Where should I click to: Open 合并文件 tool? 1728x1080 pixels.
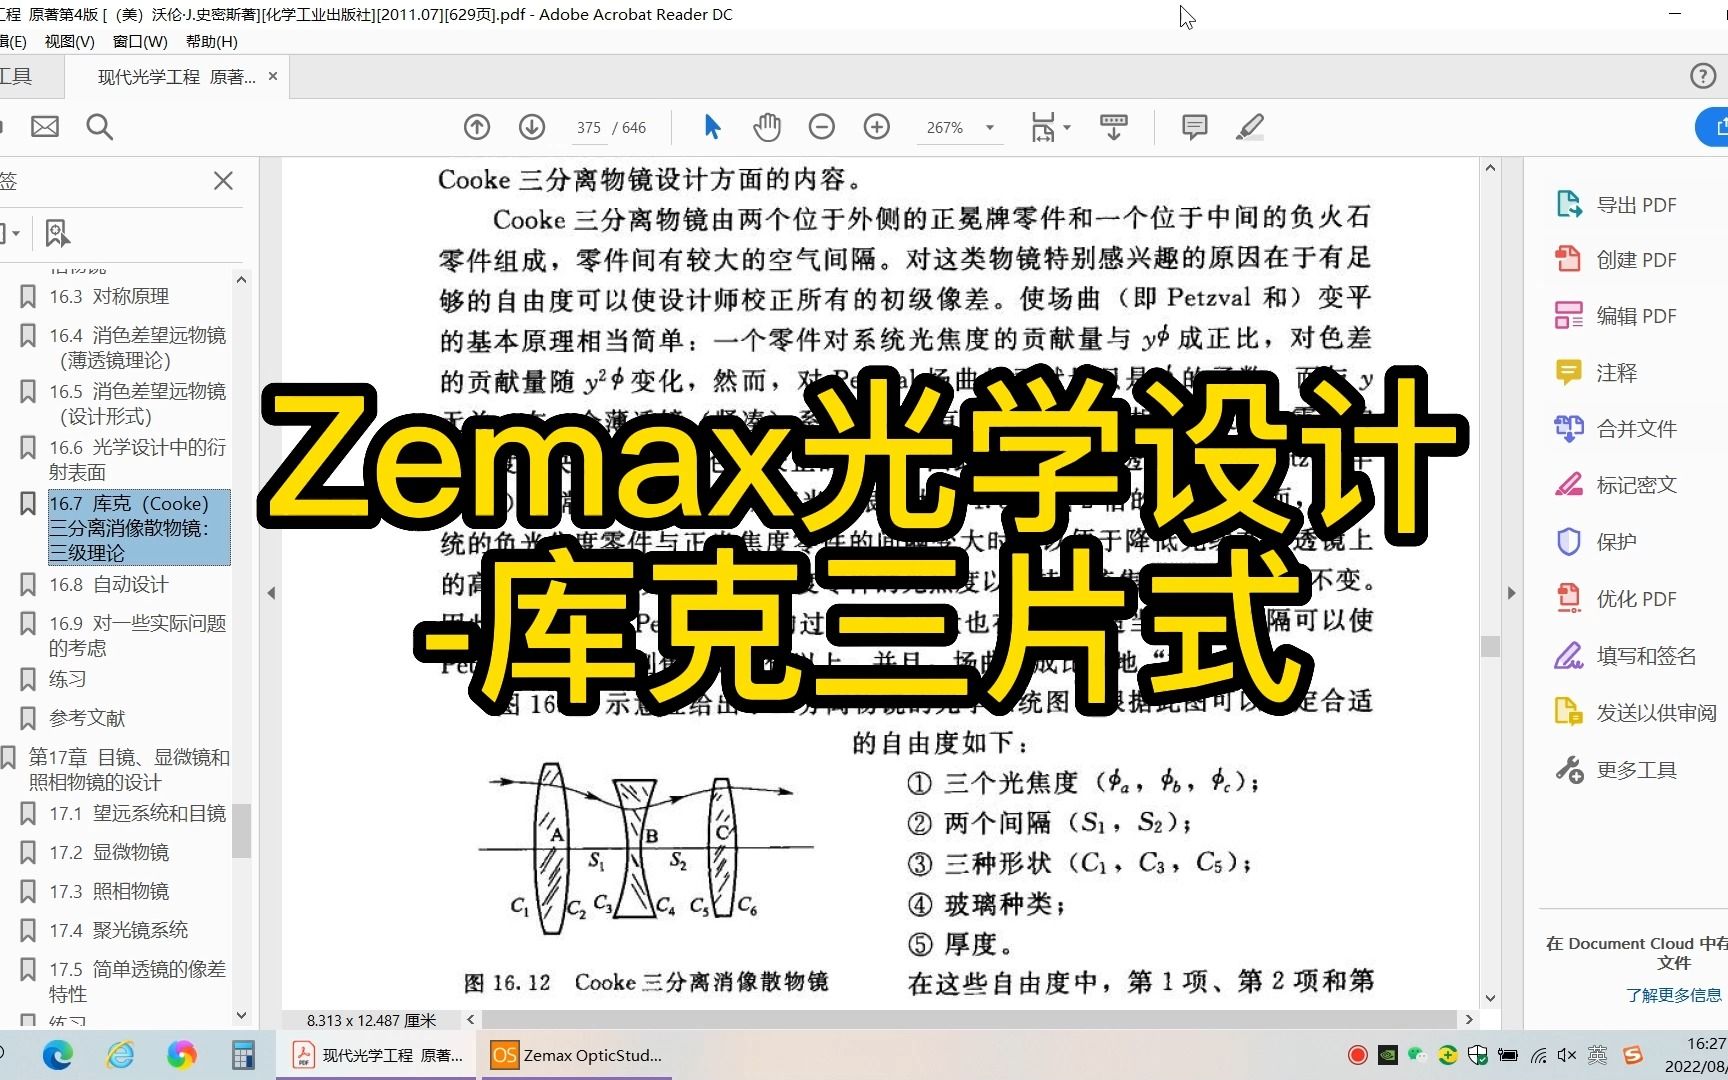click(1615, 429)
